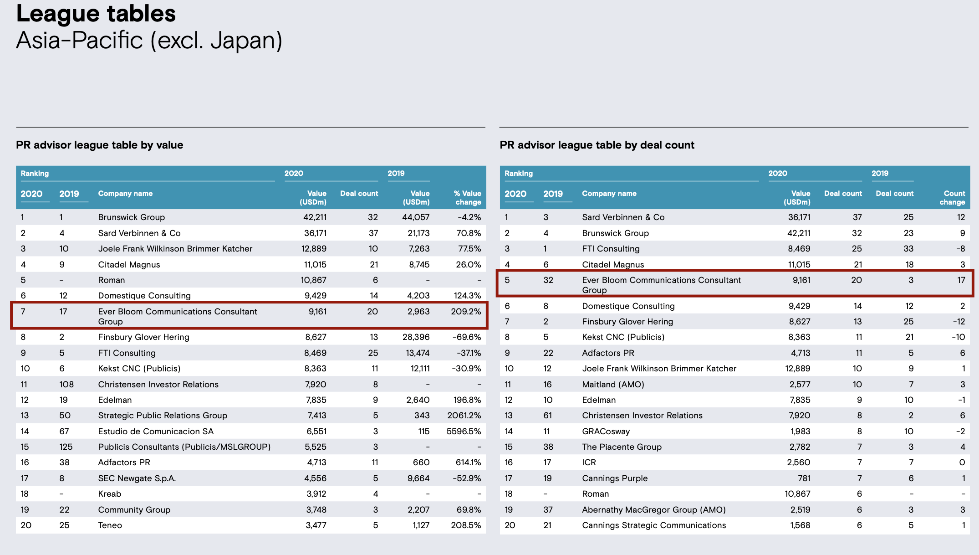Screen dimensions: 979x555
Task: Select 'Abernathy MacGregor Group (AMO)' company name
Action: tap(654, 510)
